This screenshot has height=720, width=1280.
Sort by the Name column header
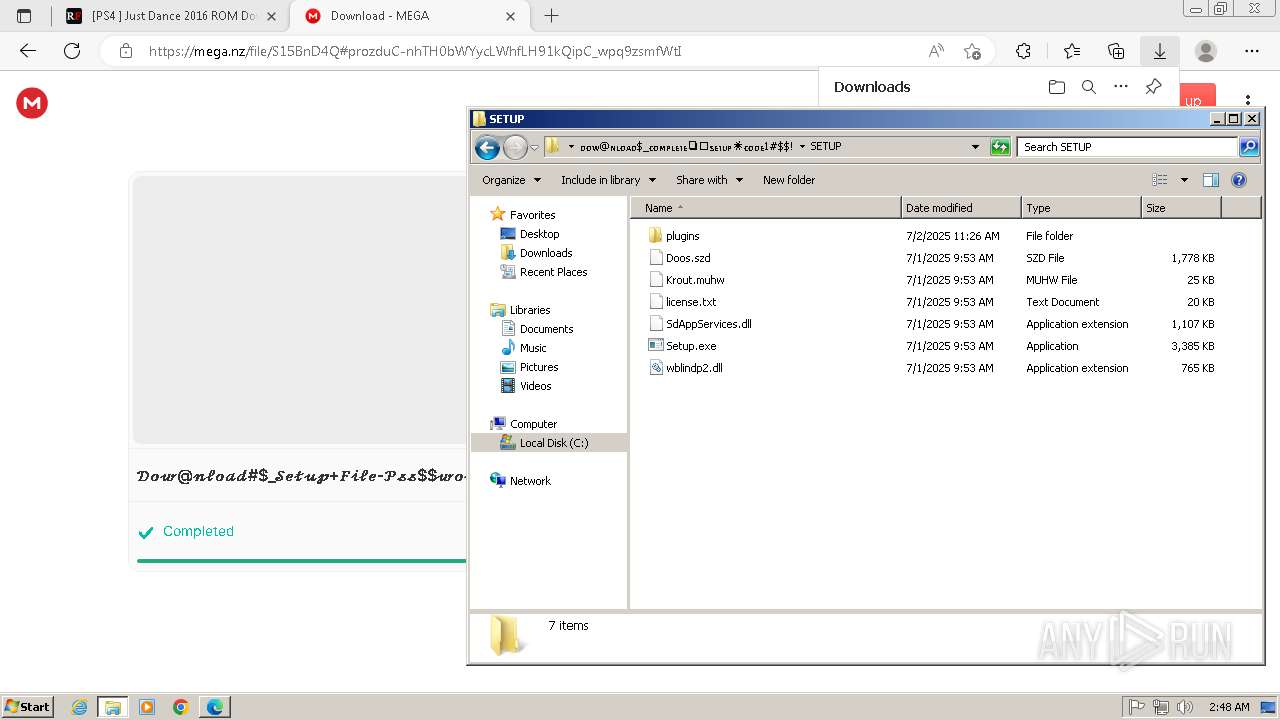pos(765,208)
